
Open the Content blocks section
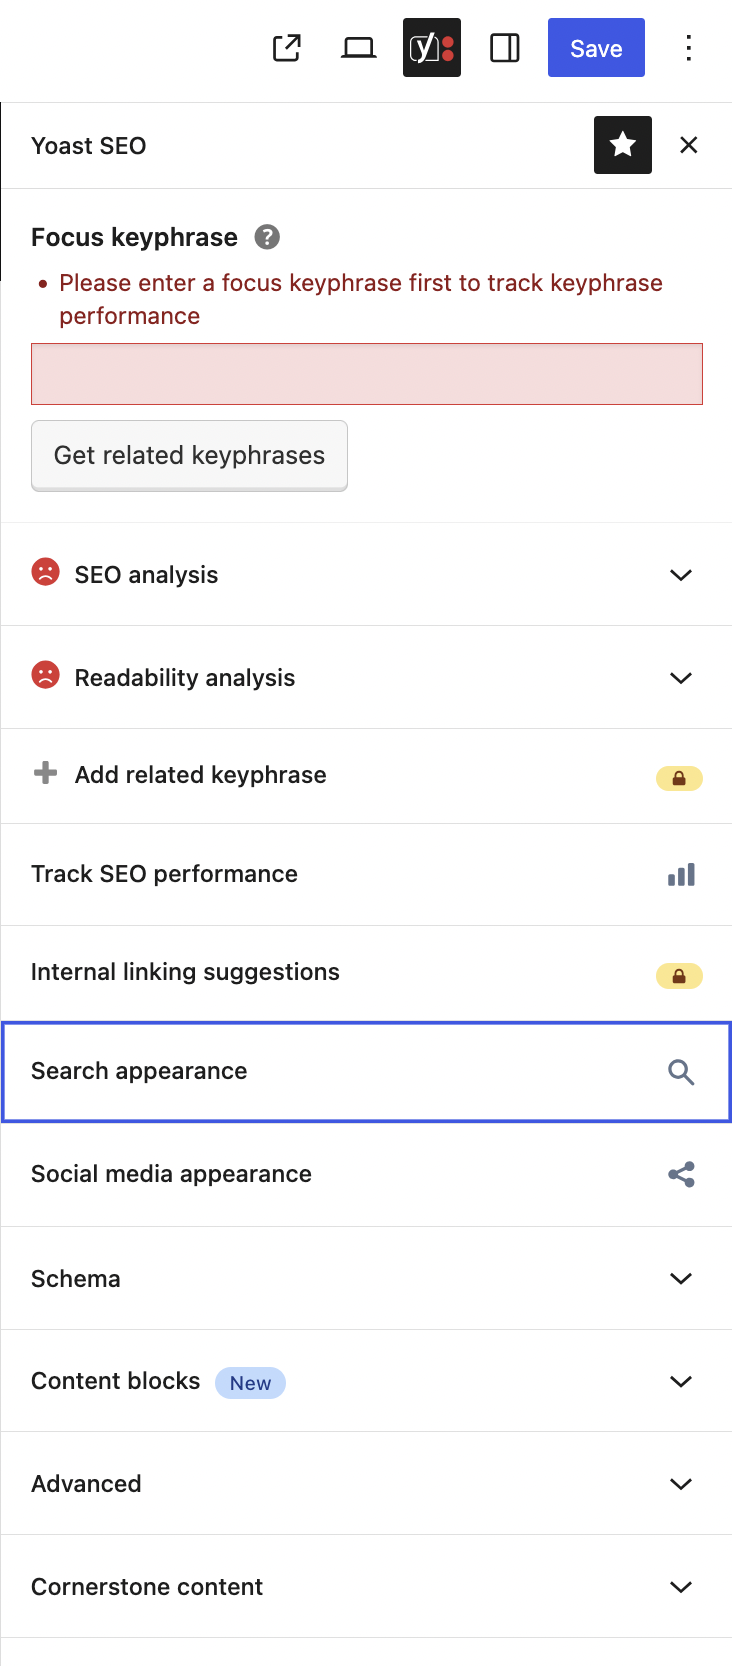pos(681,1381)
